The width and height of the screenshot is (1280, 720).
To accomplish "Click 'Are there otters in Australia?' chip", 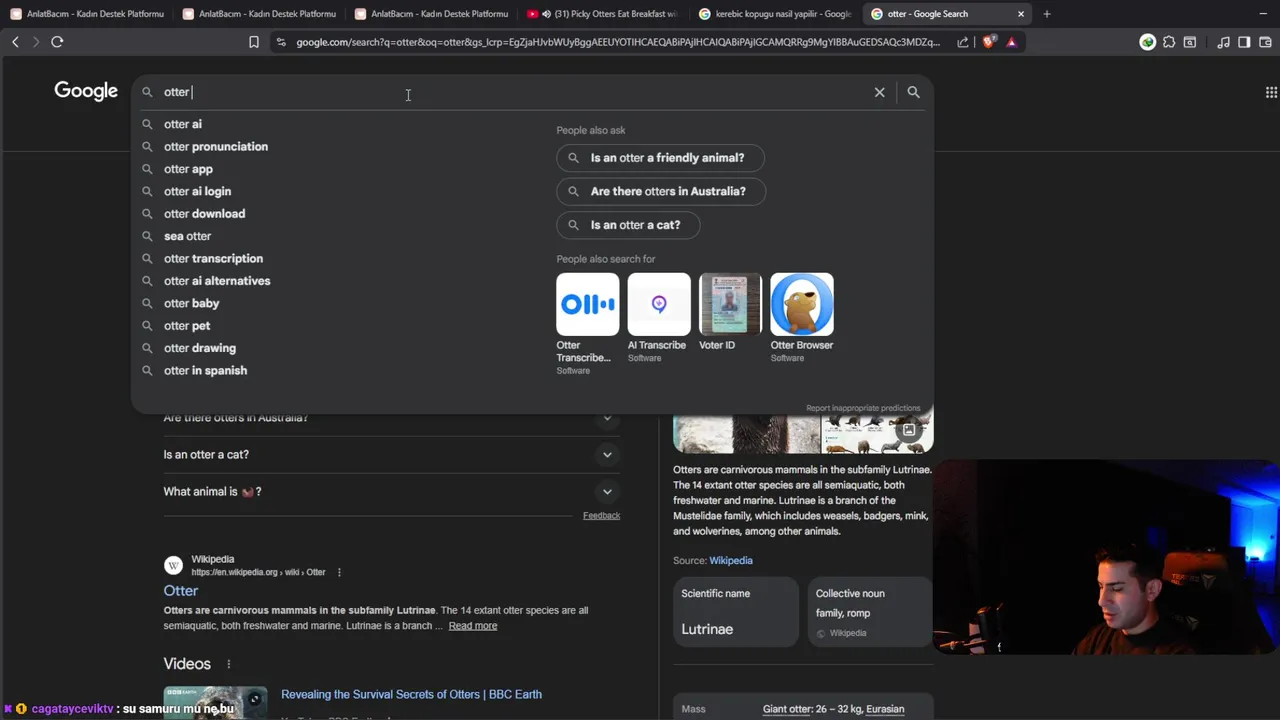I will [x=661, y=191].
